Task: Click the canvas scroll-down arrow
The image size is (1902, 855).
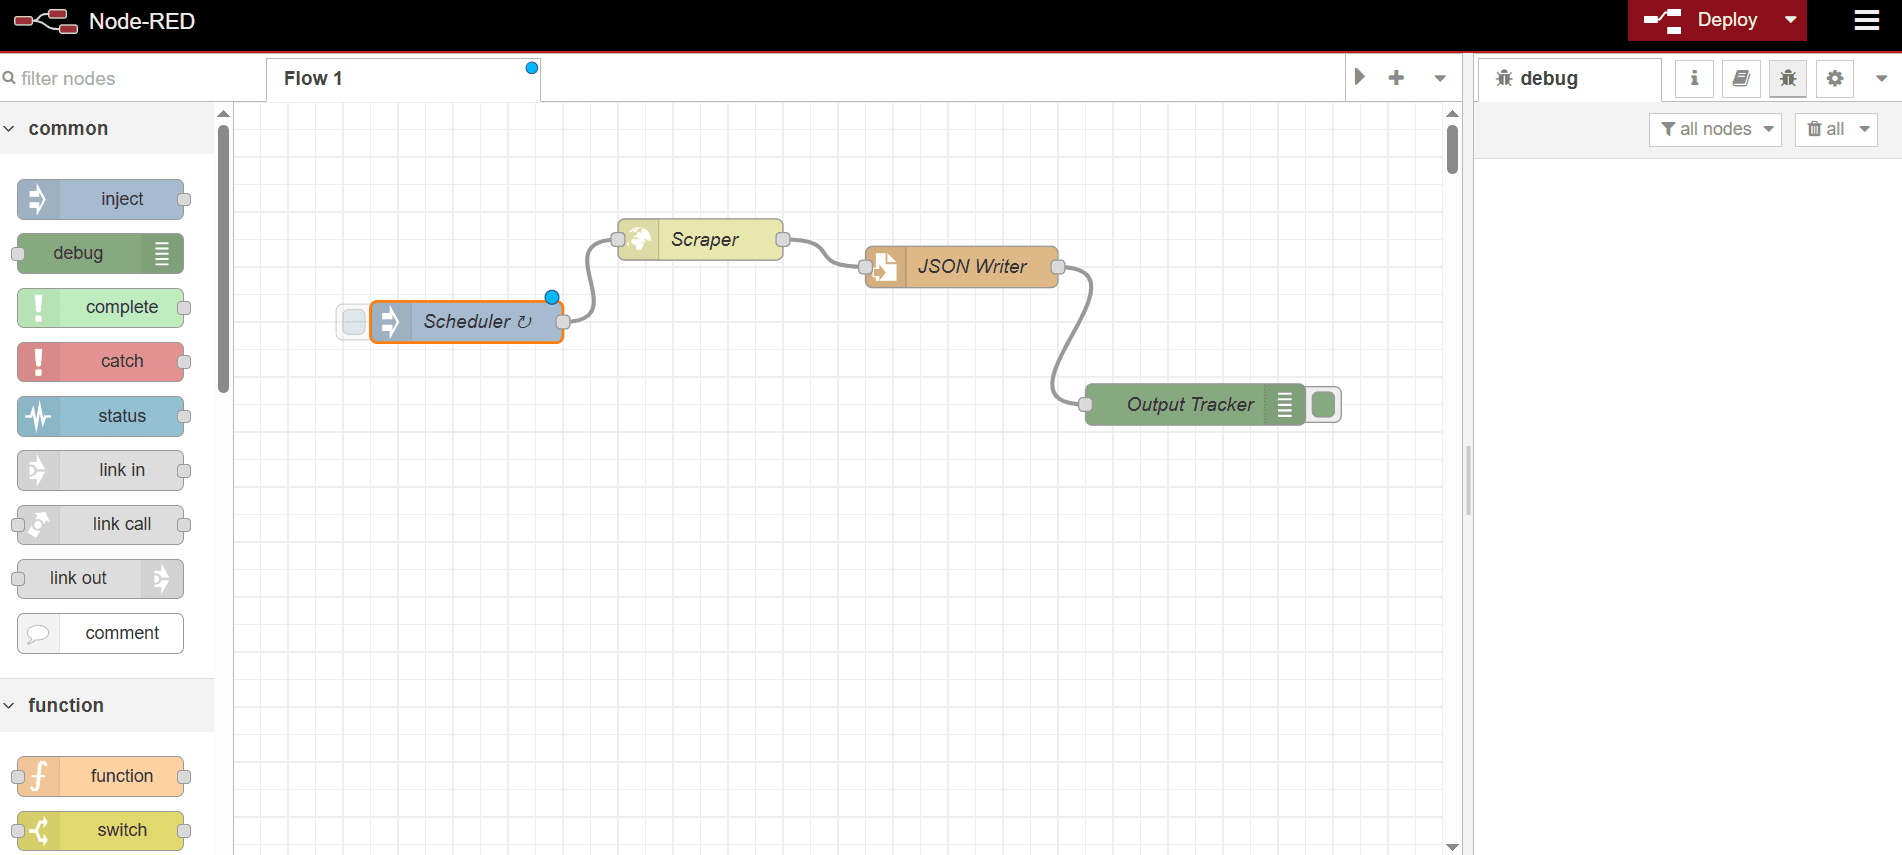Action: [x=1452, y=847]
